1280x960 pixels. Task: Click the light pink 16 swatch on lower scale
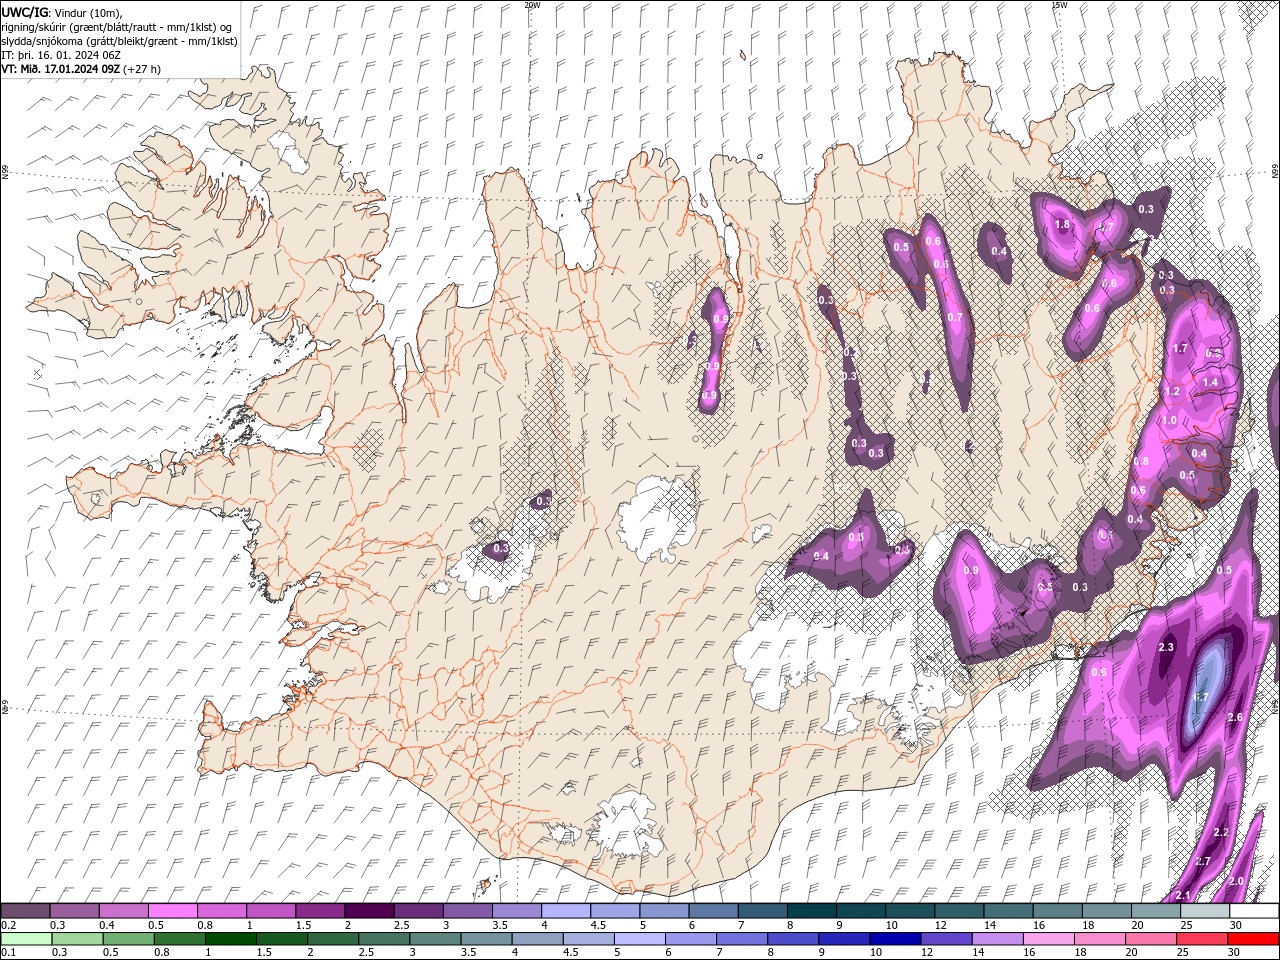tap(1049, 939)
